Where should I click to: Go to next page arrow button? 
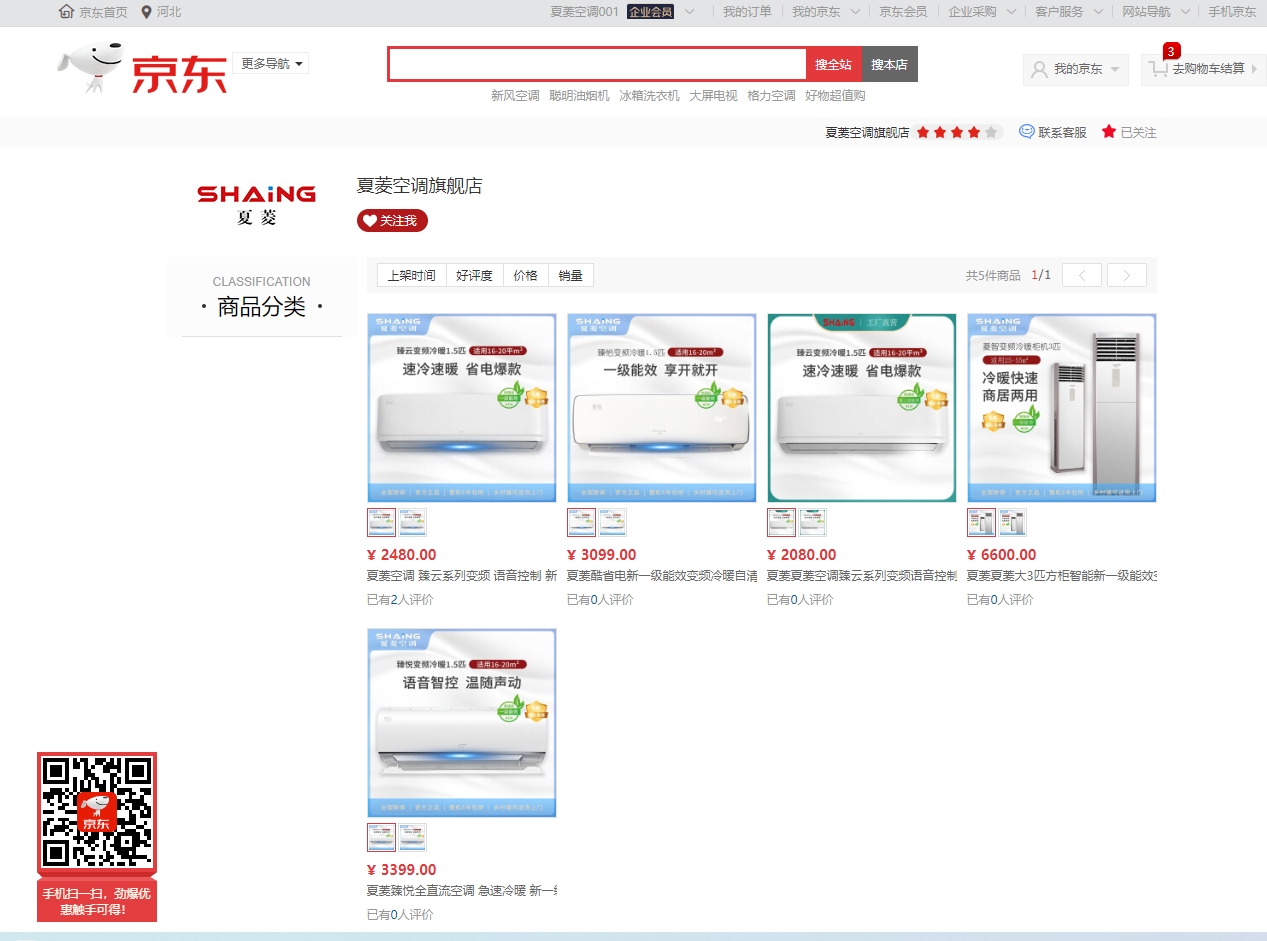pos(1127,275)
